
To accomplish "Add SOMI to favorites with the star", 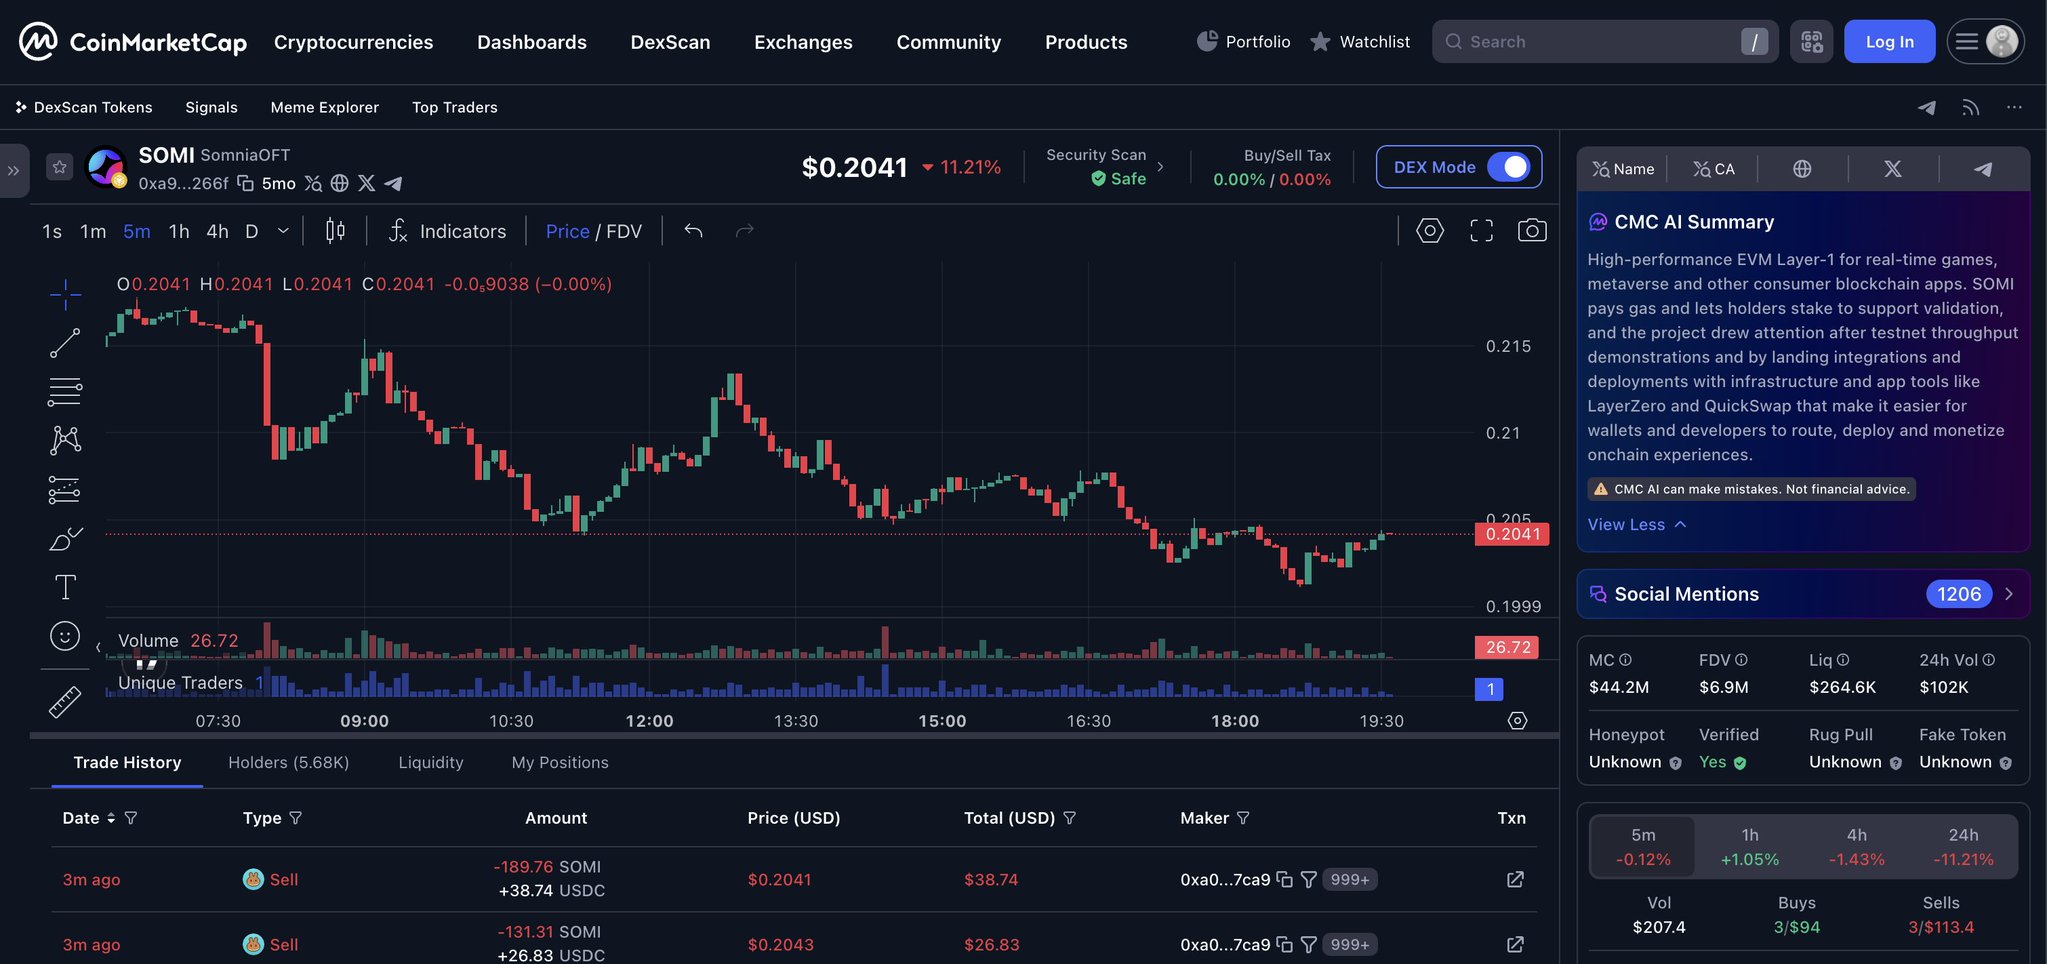I will pyautogui.click(x=60, y=167).
